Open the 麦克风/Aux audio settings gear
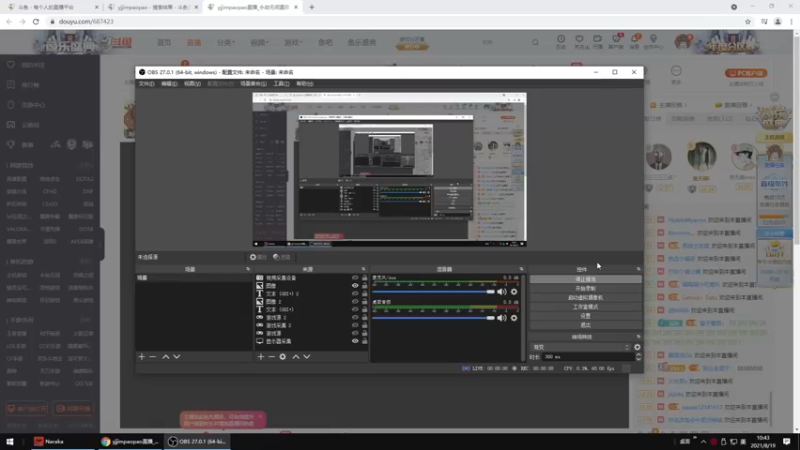Viewport: 800px width, 450px height. coord(514,292)
